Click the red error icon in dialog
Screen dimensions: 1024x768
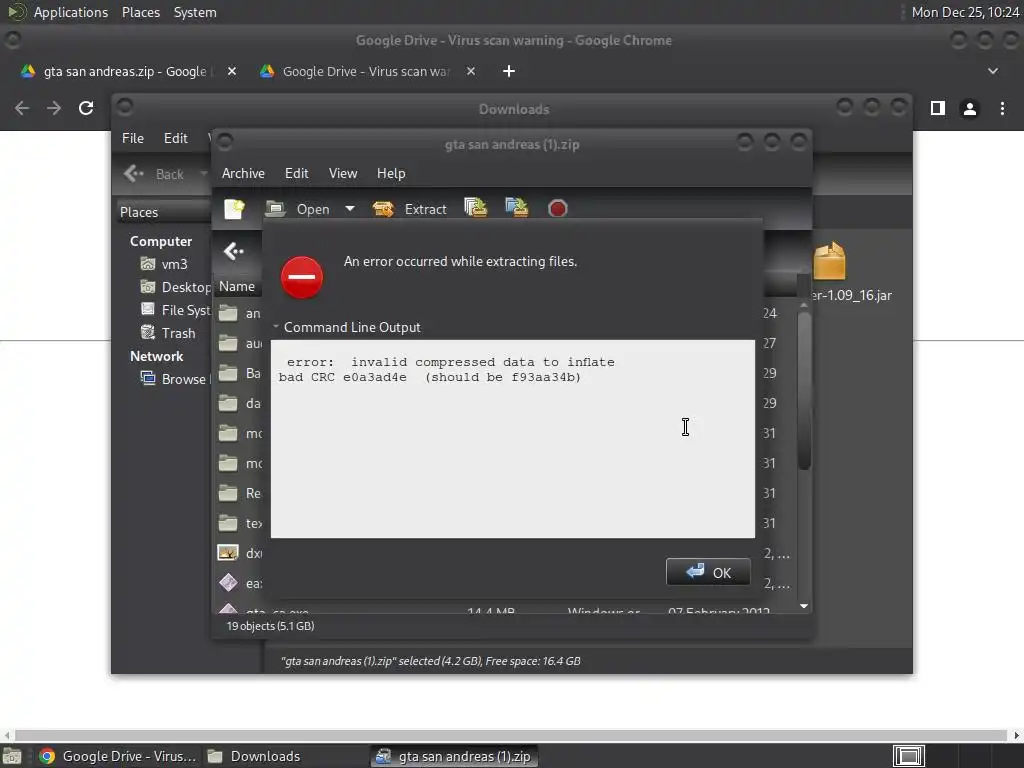click(x=302, y=277)
